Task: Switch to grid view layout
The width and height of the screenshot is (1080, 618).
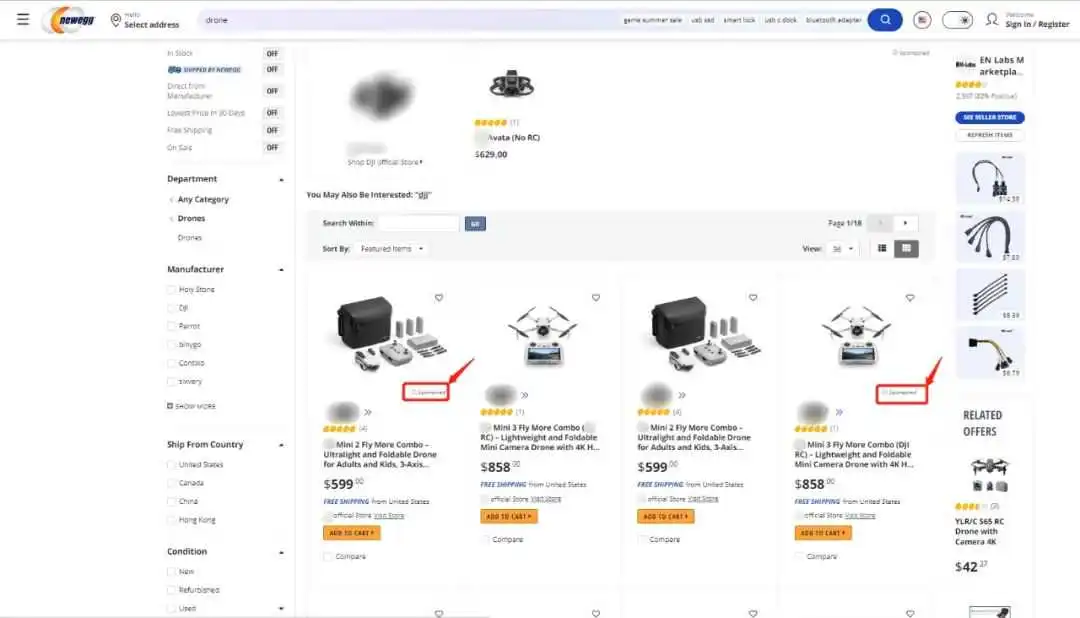Action: pos(906,248)
